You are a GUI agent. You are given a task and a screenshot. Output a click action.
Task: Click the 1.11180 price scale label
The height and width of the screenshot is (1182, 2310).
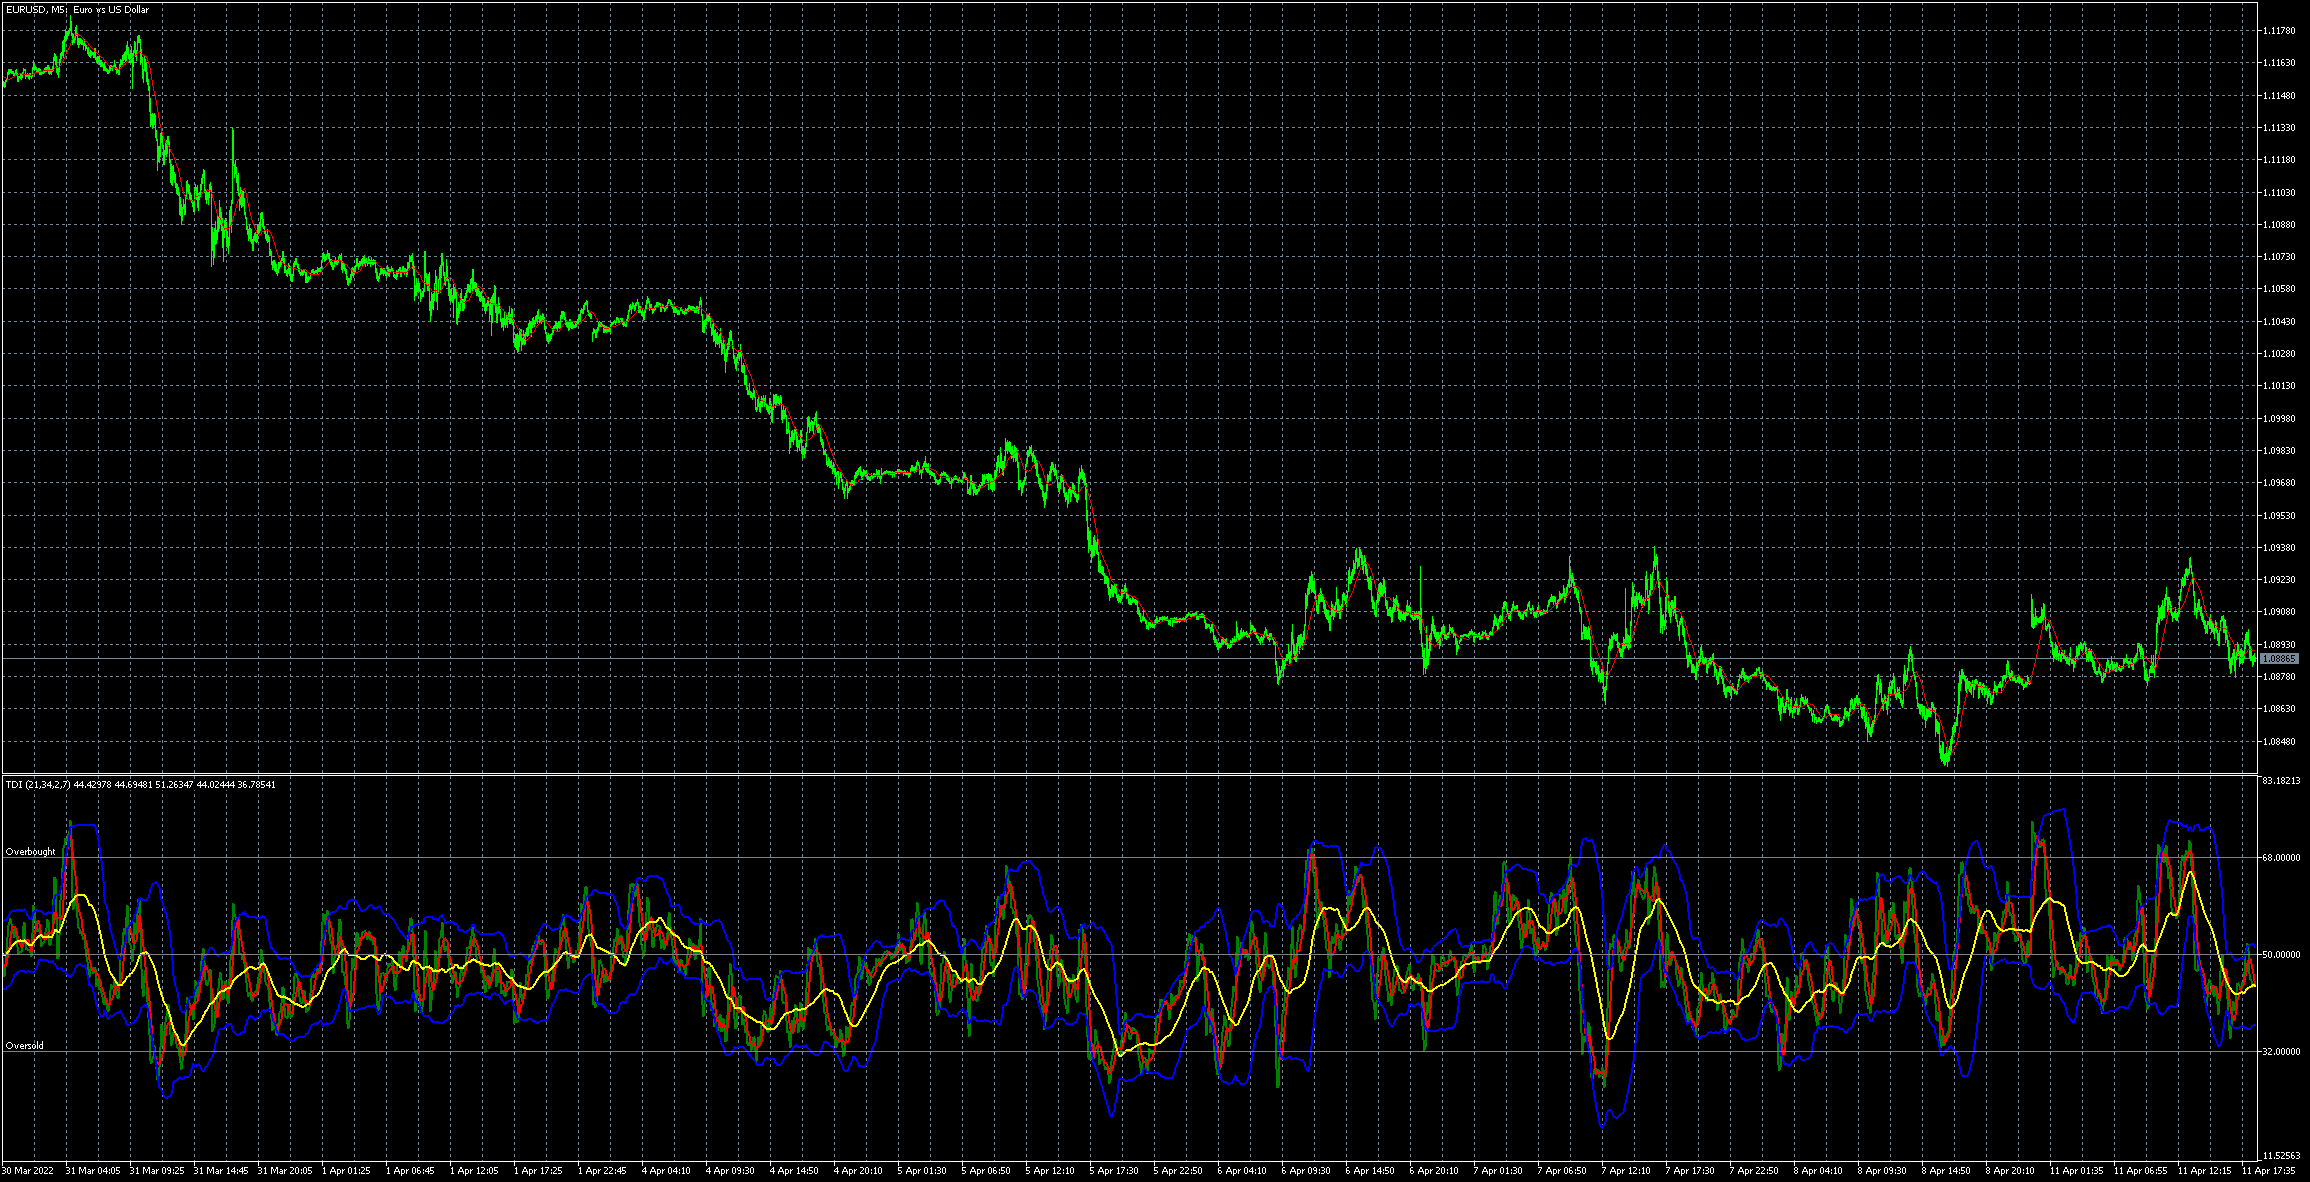[x=2279, y=160]
